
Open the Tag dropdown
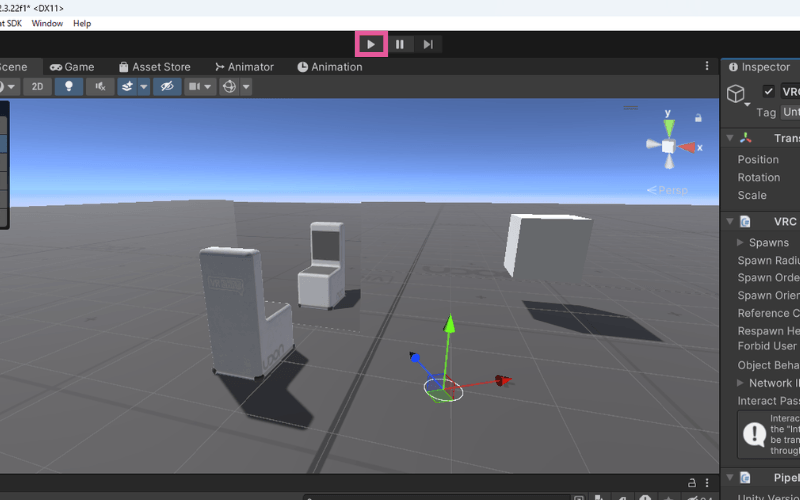click(x=790, y=112)
